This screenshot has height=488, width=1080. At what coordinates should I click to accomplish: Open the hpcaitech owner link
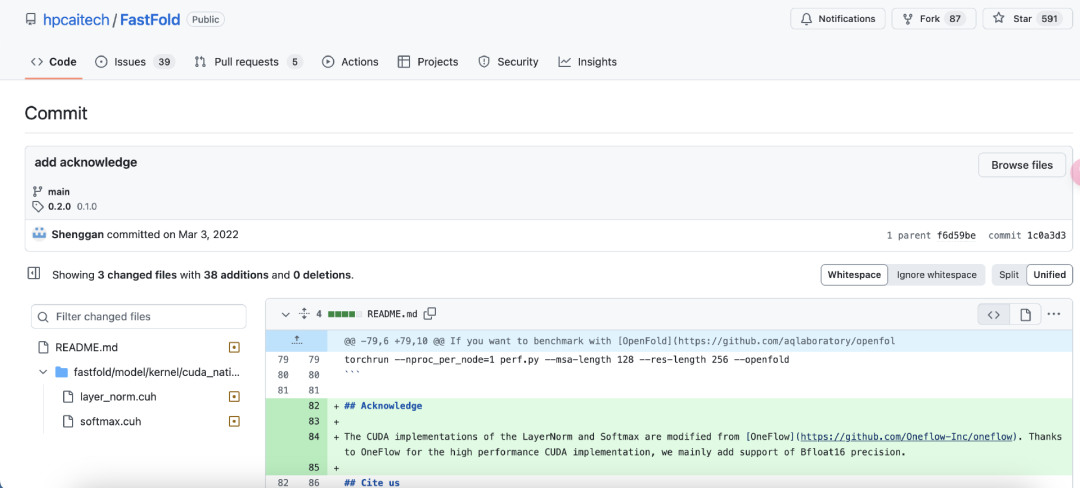(x=76, y=19)
